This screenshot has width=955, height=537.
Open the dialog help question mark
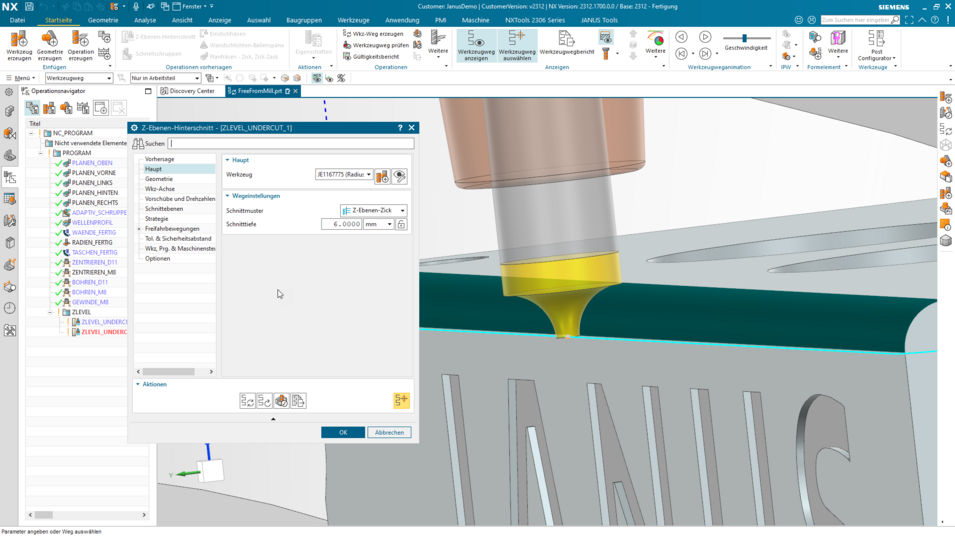400,128
